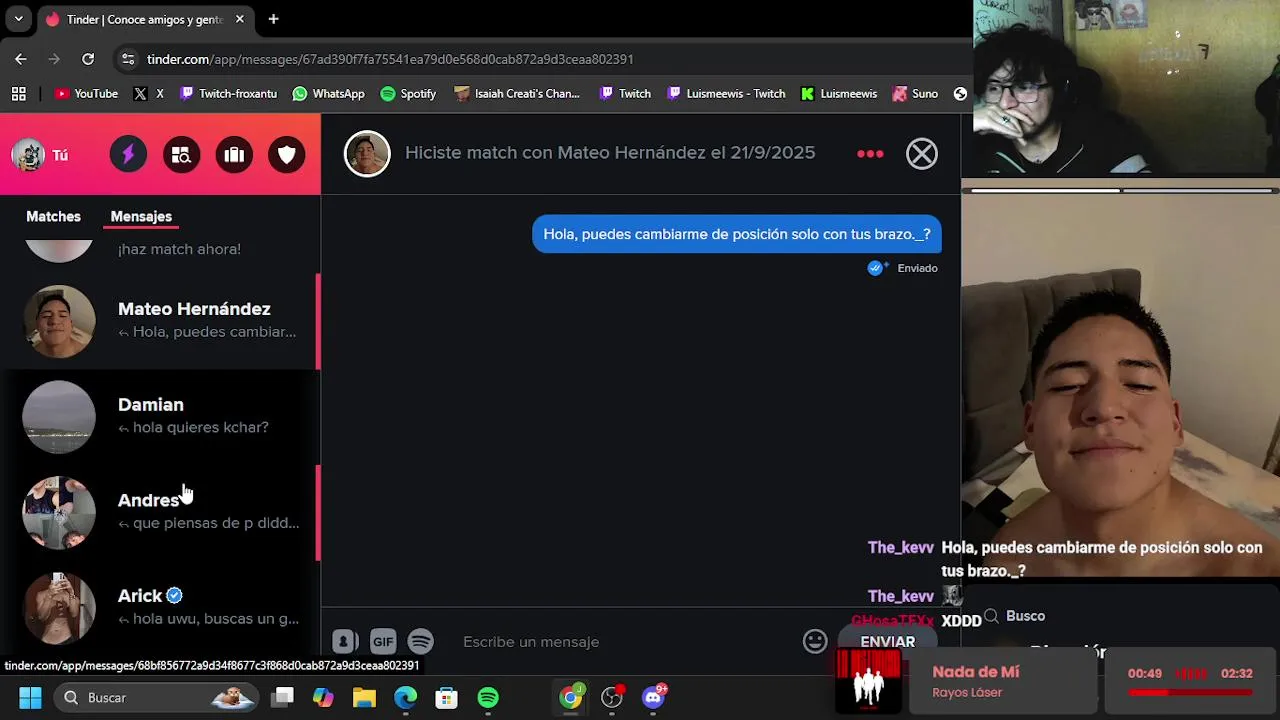
Task: Open the Arick conversation
Action: point(160,607)
